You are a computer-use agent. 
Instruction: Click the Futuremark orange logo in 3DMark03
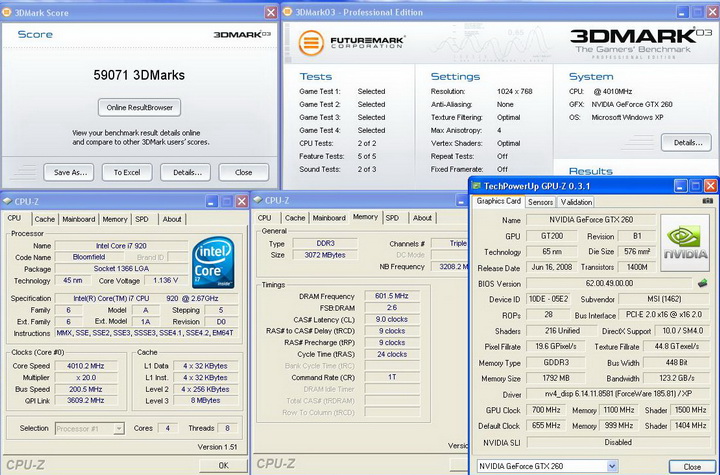point(311,43)
